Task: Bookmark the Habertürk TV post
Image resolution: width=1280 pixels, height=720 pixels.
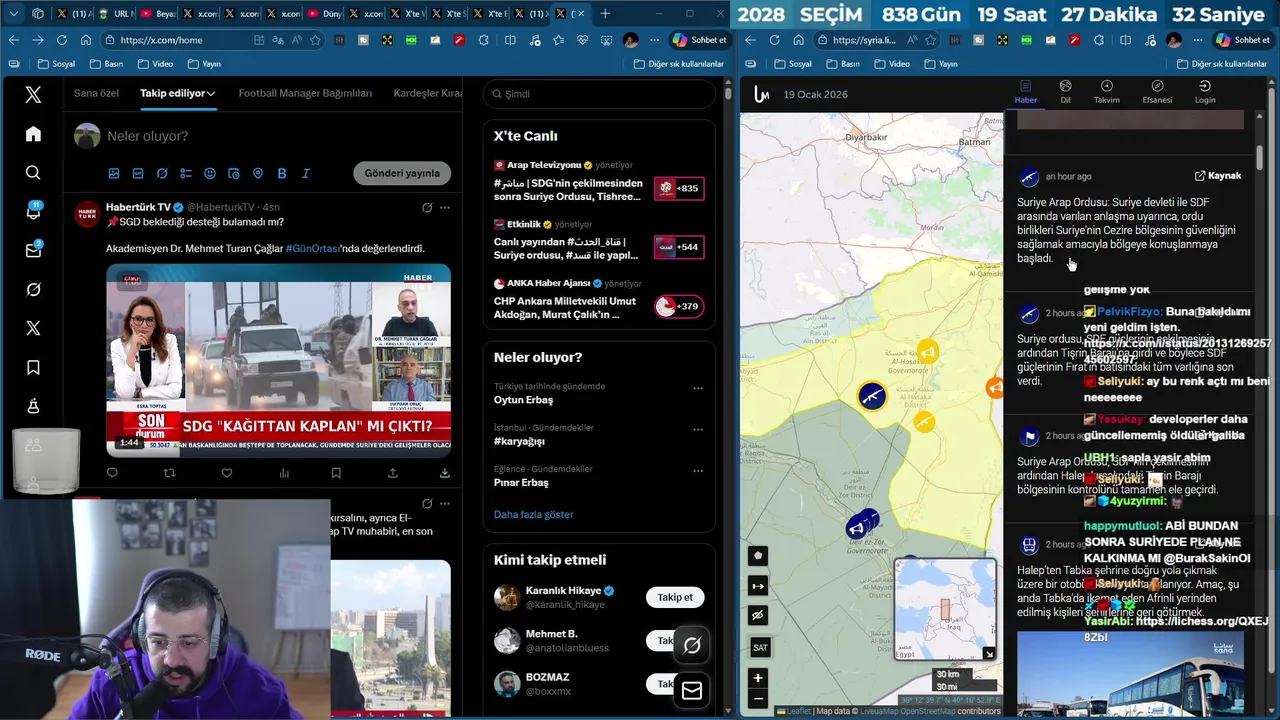Action: tap(336, 473)
